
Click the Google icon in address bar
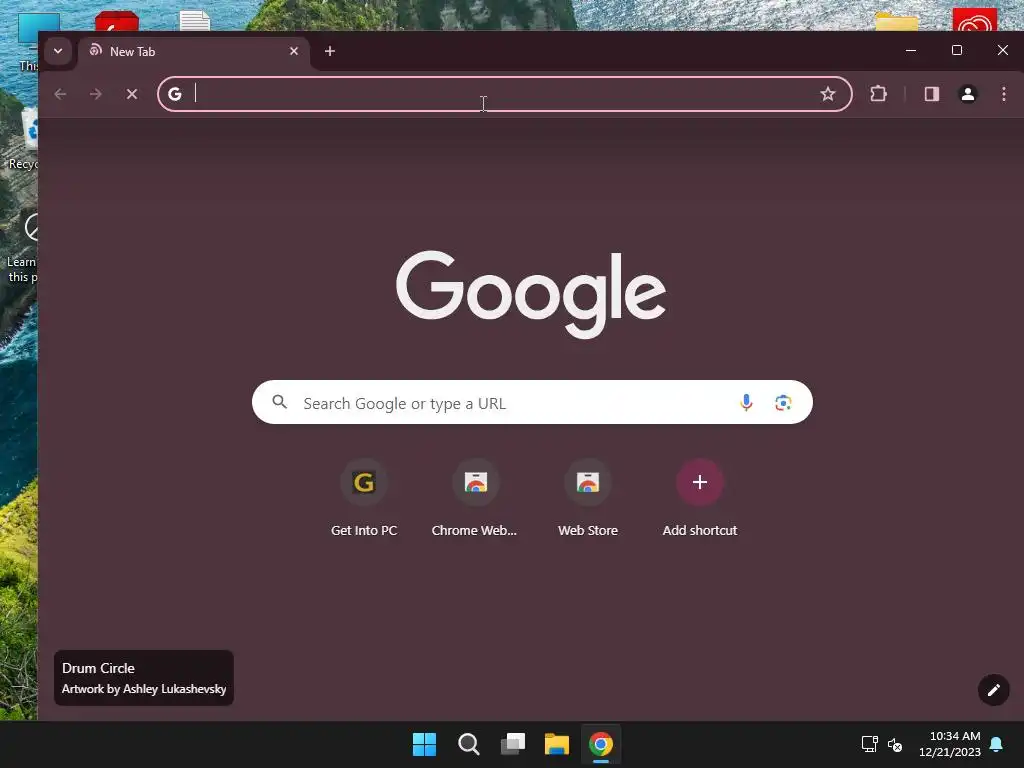point(175,94)
